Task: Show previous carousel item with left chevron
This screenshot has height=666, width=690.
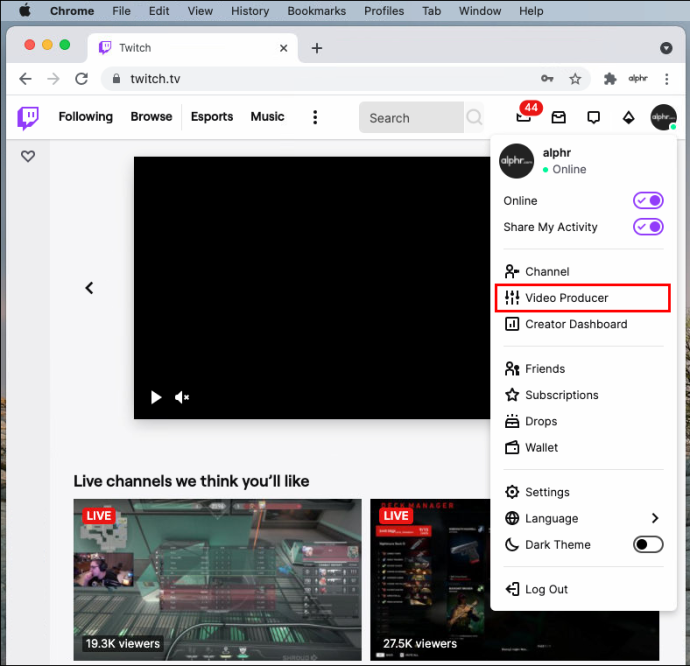Action: (89, 288)
